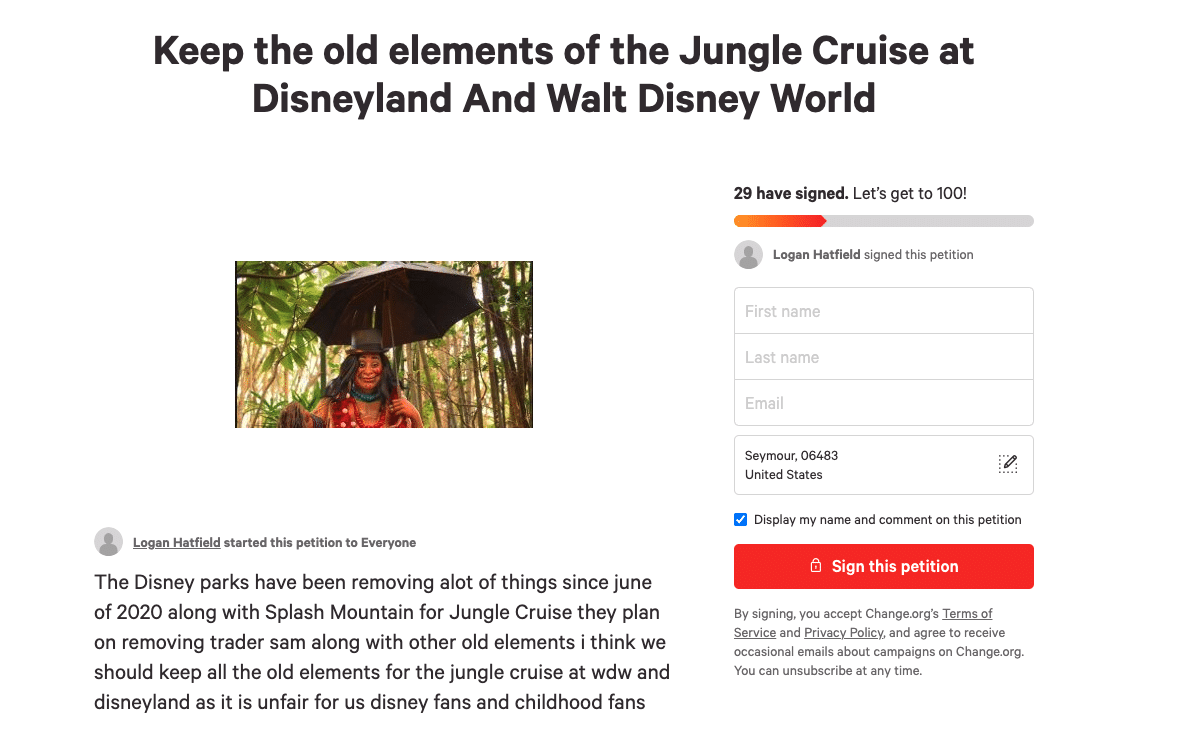Screen dimensions: 1188x751
Task: Click the signature progress bar
Action: pyautogui.click(x=883, y=221)
